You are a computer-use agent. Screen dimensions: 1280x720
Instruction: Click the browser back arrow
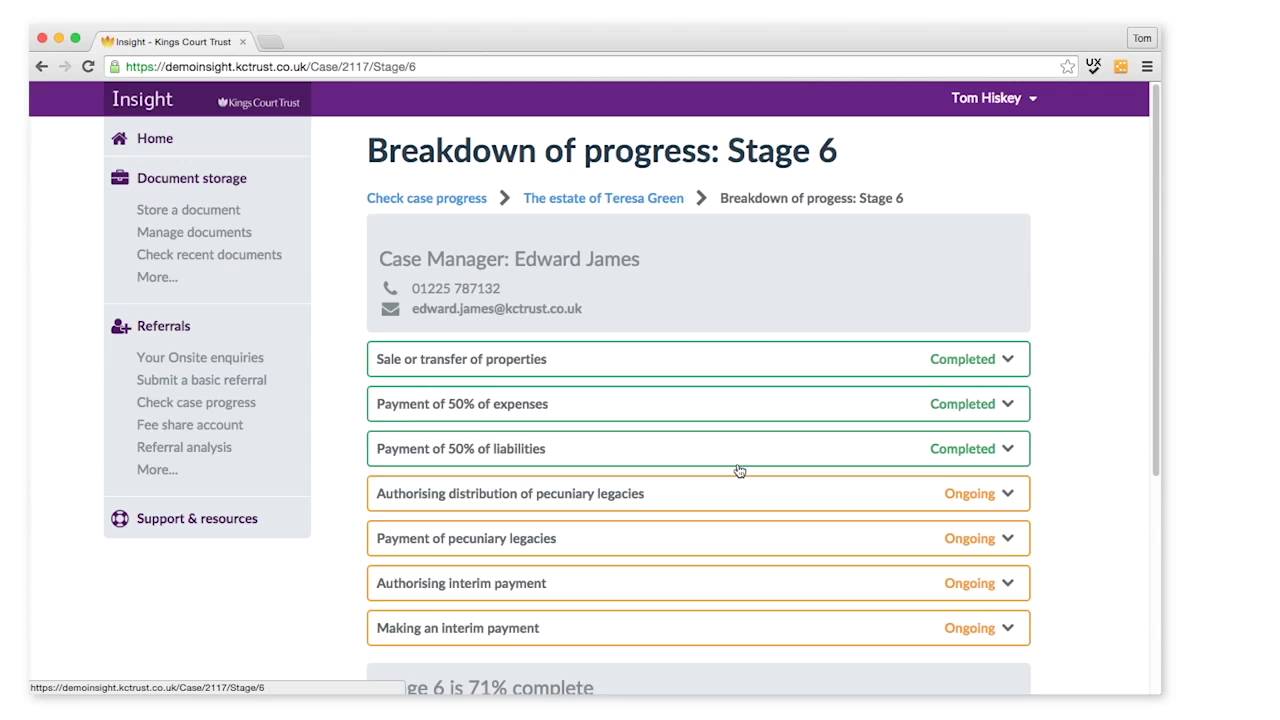point(41,67)
